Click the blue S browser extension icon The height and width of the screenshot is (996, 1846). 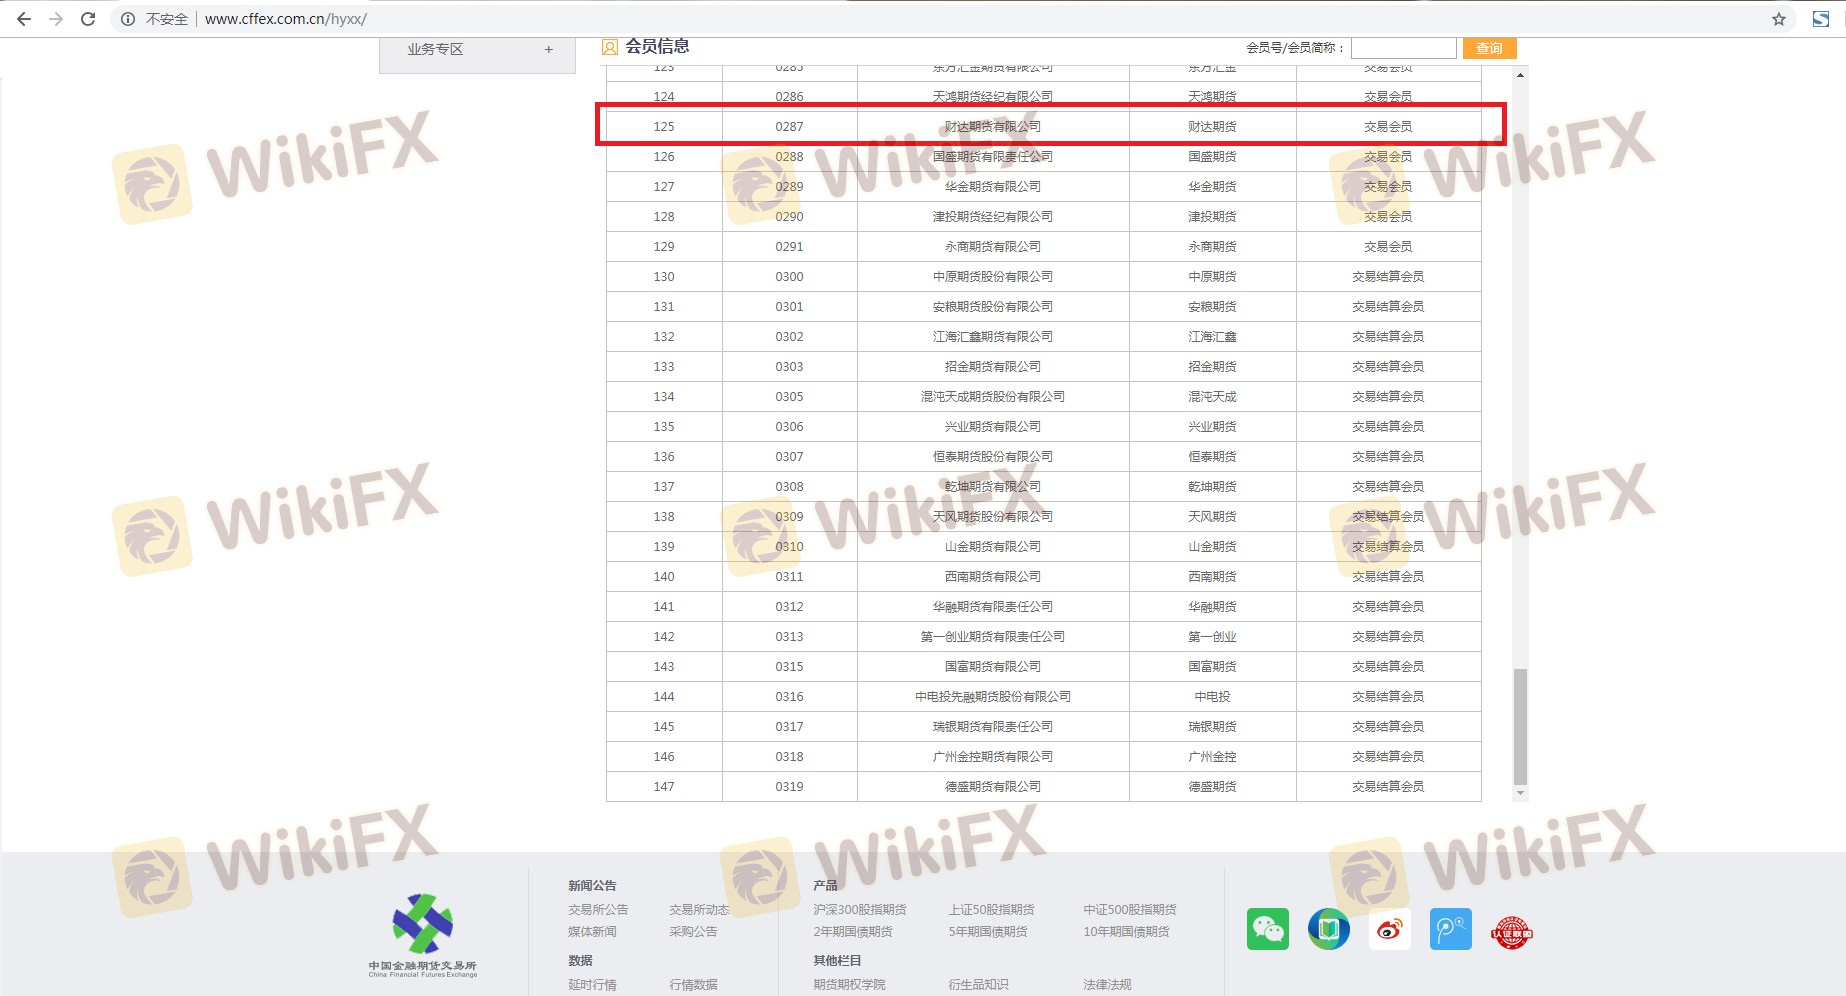coord(1820,19)
